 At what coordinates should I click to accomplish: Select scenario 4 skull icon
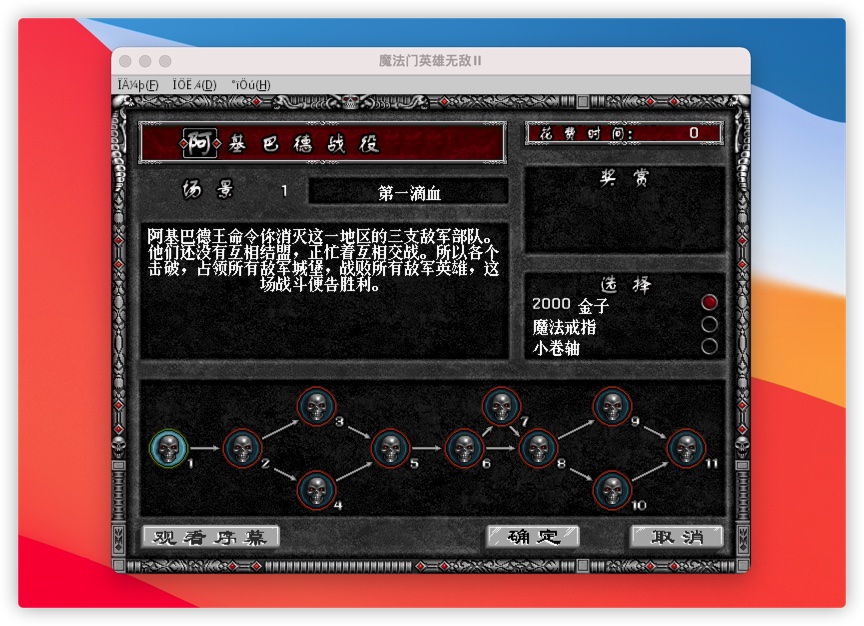pos(316,490)
